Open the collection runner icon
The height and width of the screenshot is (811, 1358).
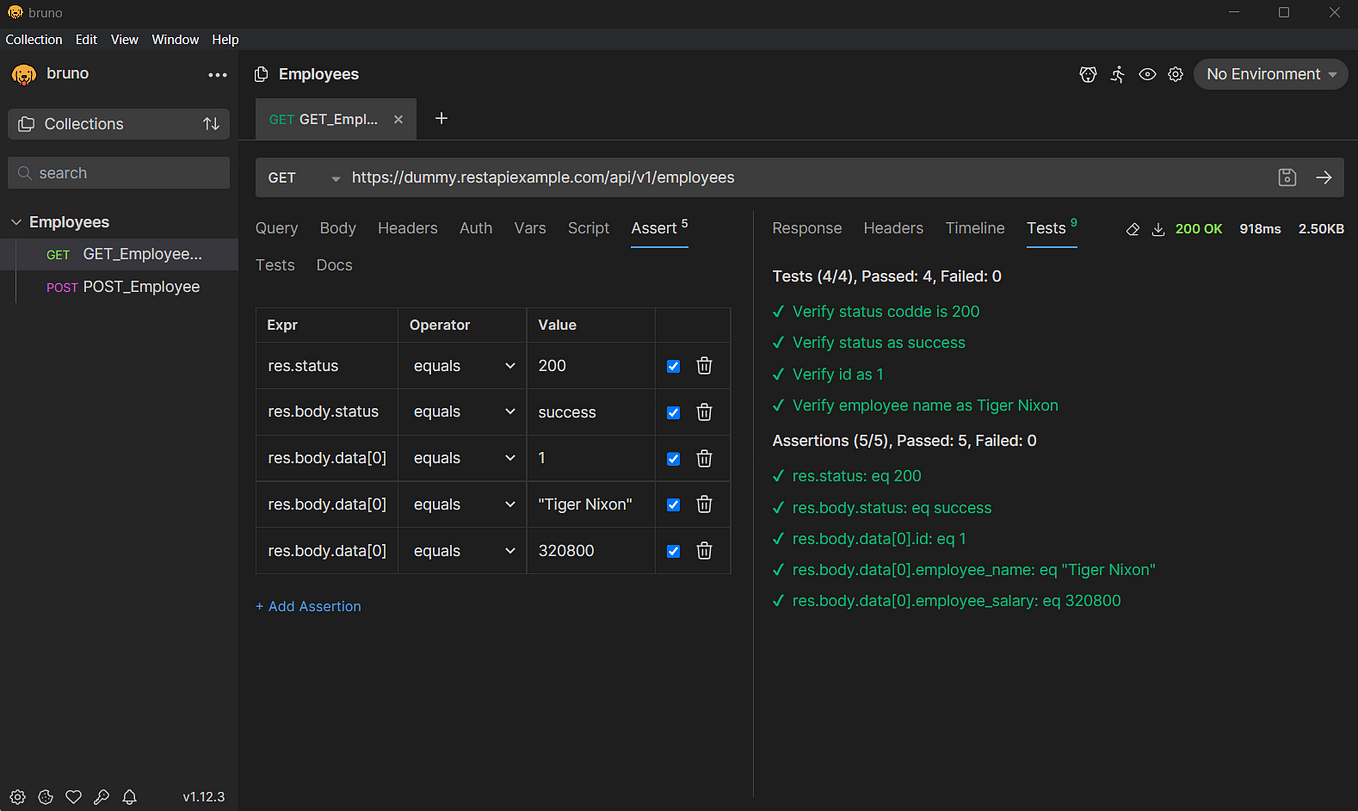click(1118, 74)
